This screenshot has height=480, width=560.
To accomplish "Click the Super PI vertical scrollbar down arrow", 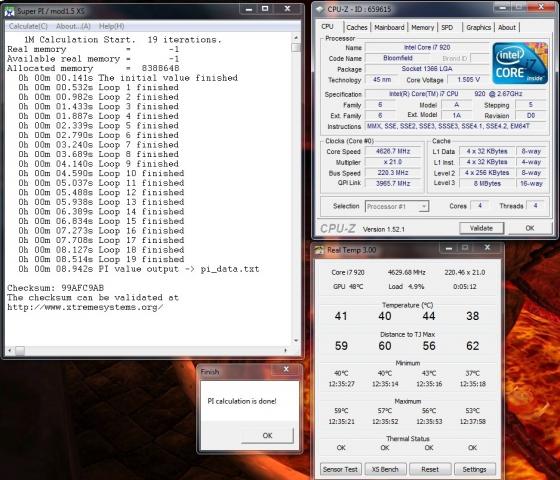I will tap(296, 341).
